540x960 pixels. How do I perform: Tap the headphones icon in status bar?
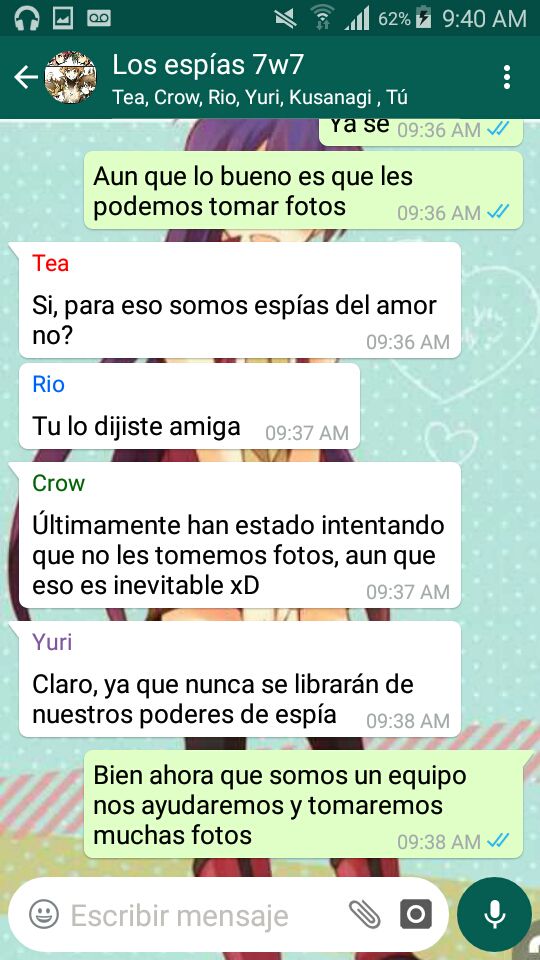click(26, 18)
